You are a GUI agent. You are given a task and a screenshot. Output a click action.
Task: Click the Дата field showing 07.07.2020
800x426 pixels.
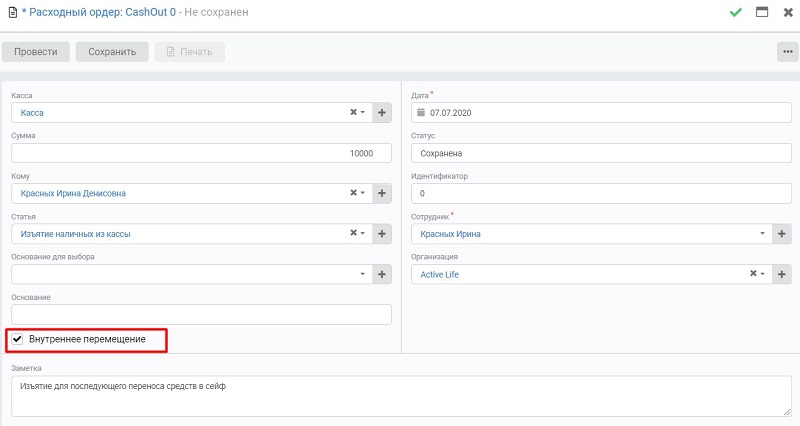[602, 113]
